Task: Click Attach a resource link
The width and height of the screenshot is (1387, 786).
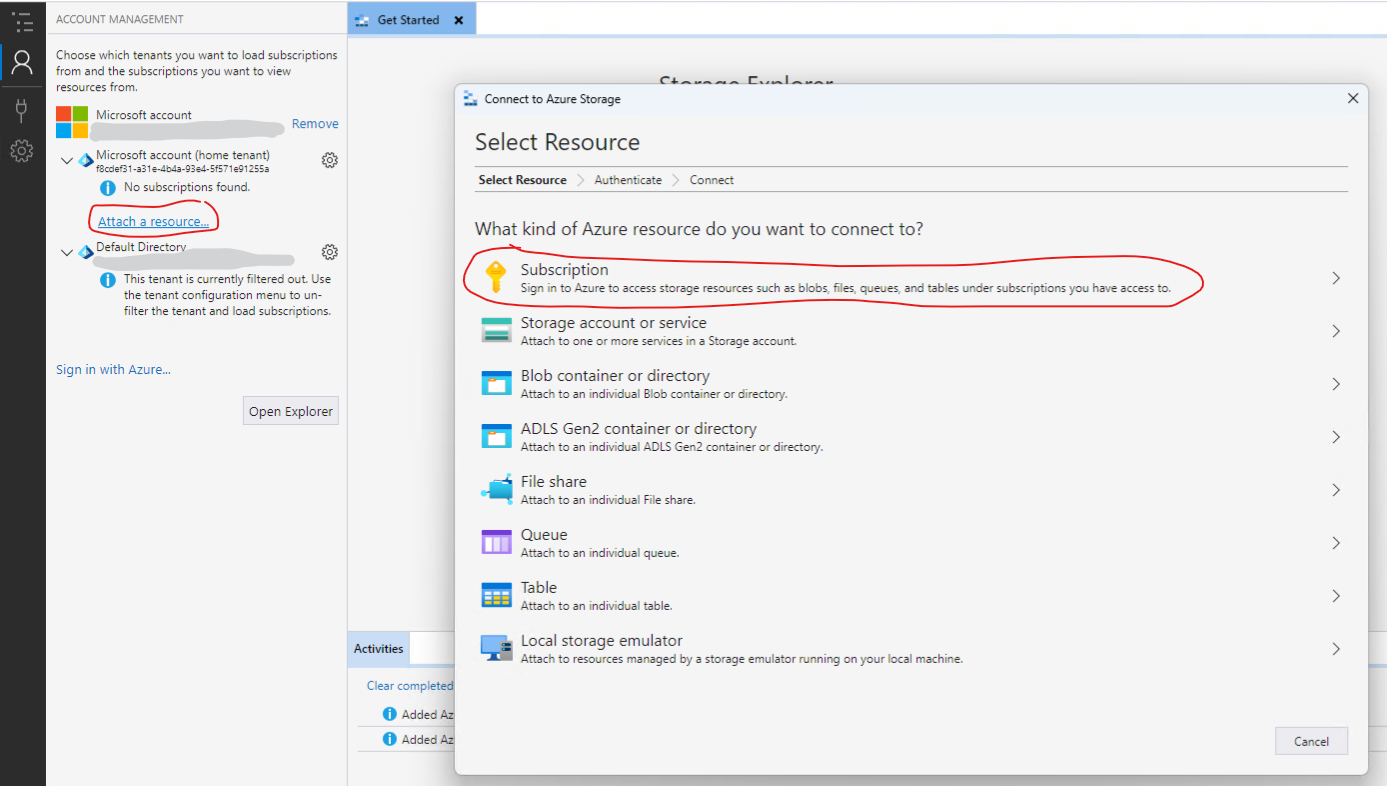Action: (154, 221)
